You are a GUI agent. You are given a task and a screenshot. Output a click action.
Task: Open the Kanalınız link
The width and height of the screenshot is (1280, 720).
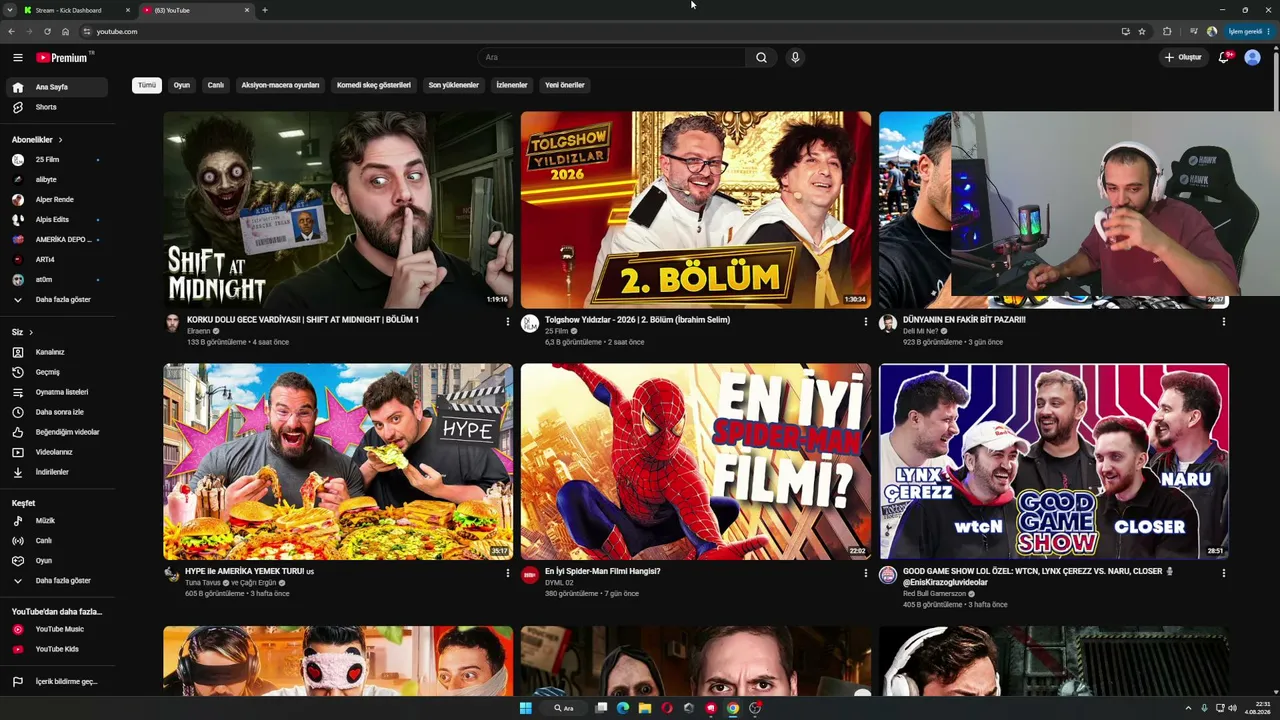[x=59, y=352]
